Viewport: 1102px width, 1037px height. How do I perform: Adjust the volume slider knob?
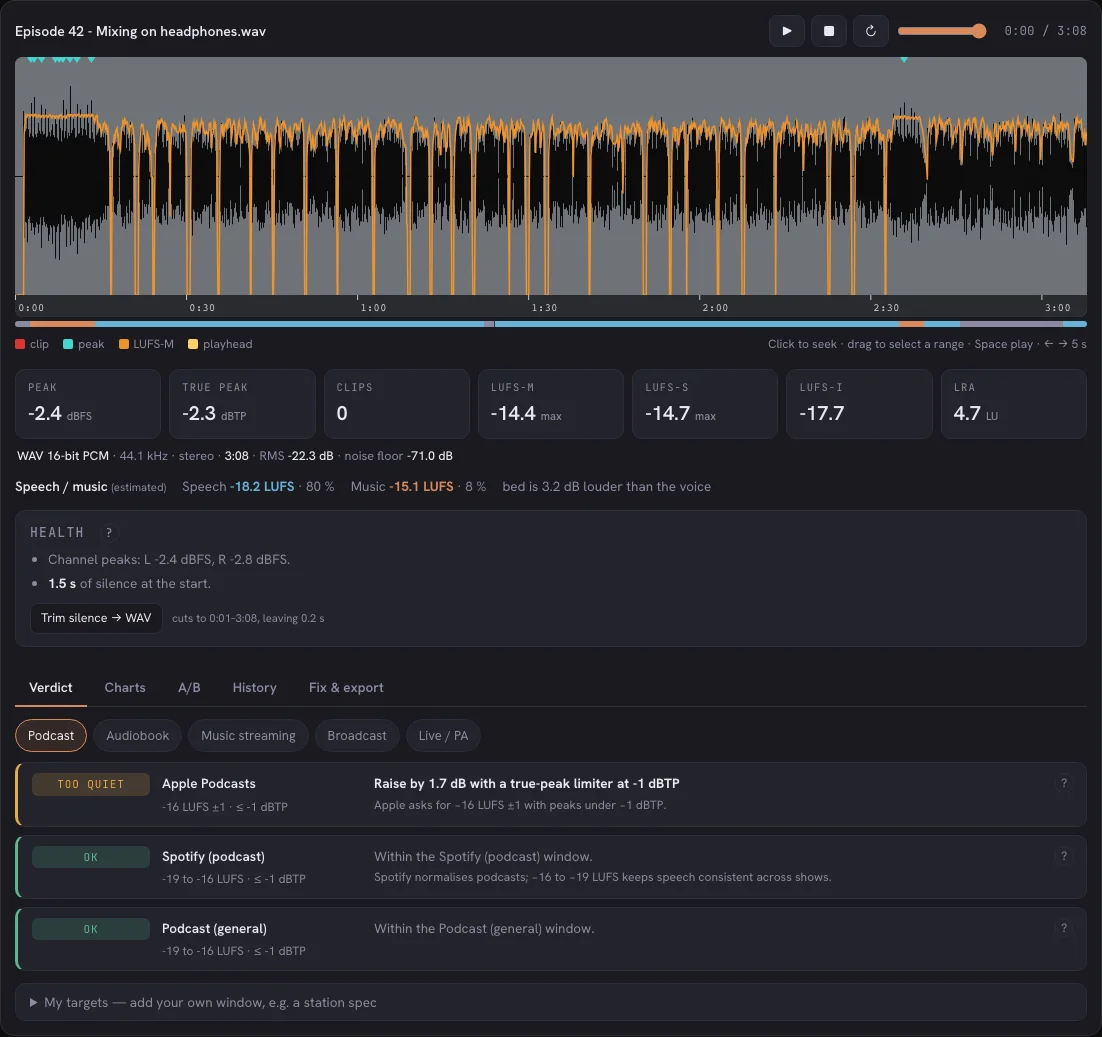click(x=978, y=31)
